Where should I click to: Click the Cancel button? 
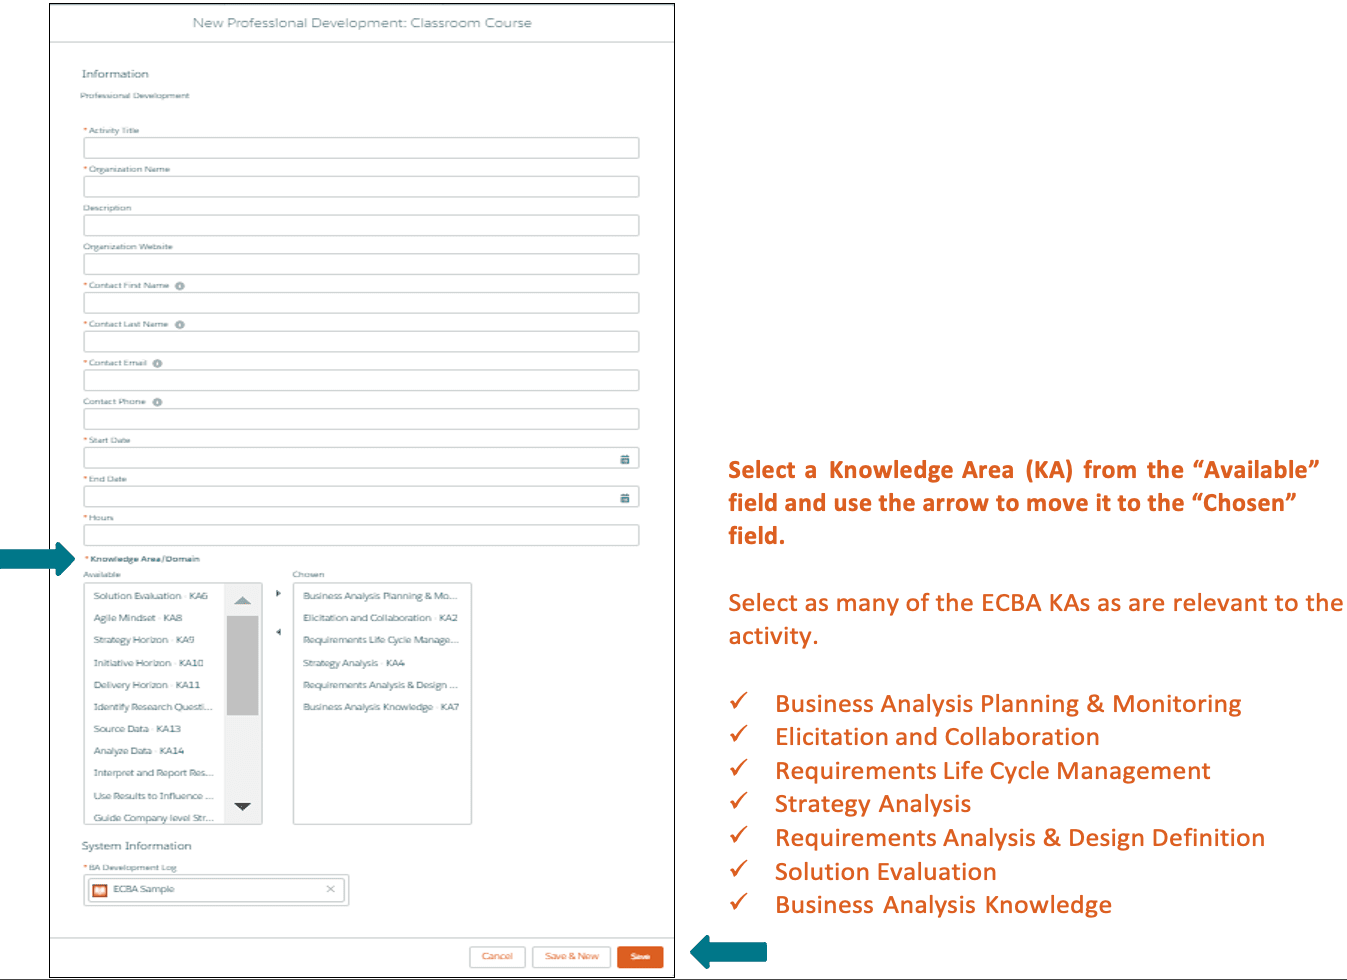pyautogui.click(x=497, y=957)
